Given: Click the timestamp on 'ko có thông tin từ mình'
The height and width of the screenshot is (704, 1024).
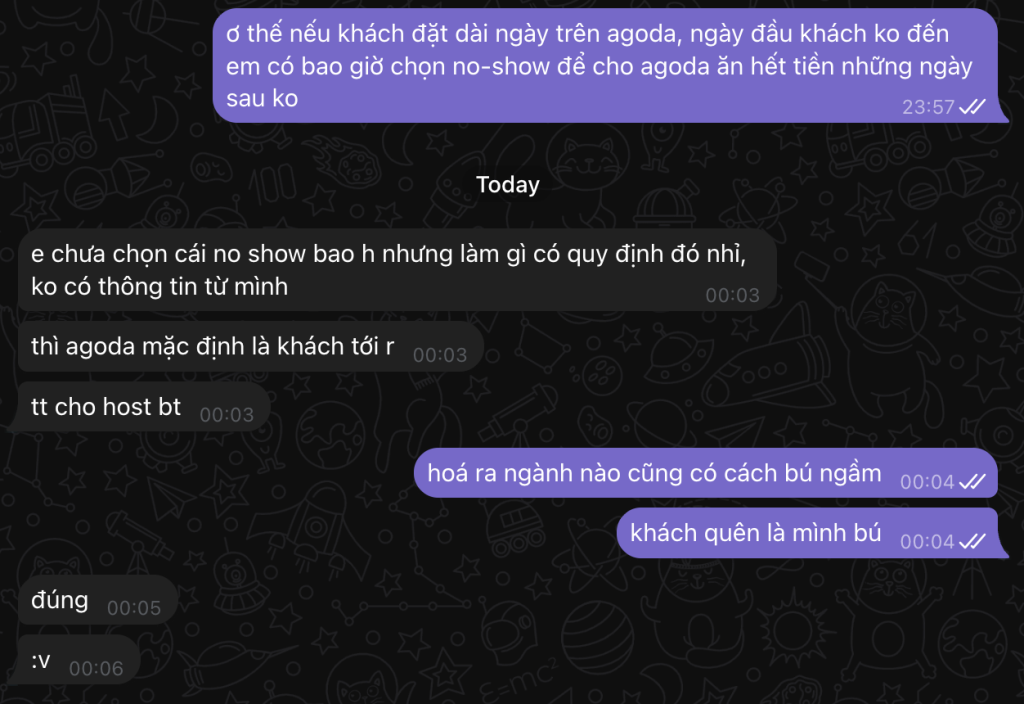Looking at the screenshot, I should point(732,295).
